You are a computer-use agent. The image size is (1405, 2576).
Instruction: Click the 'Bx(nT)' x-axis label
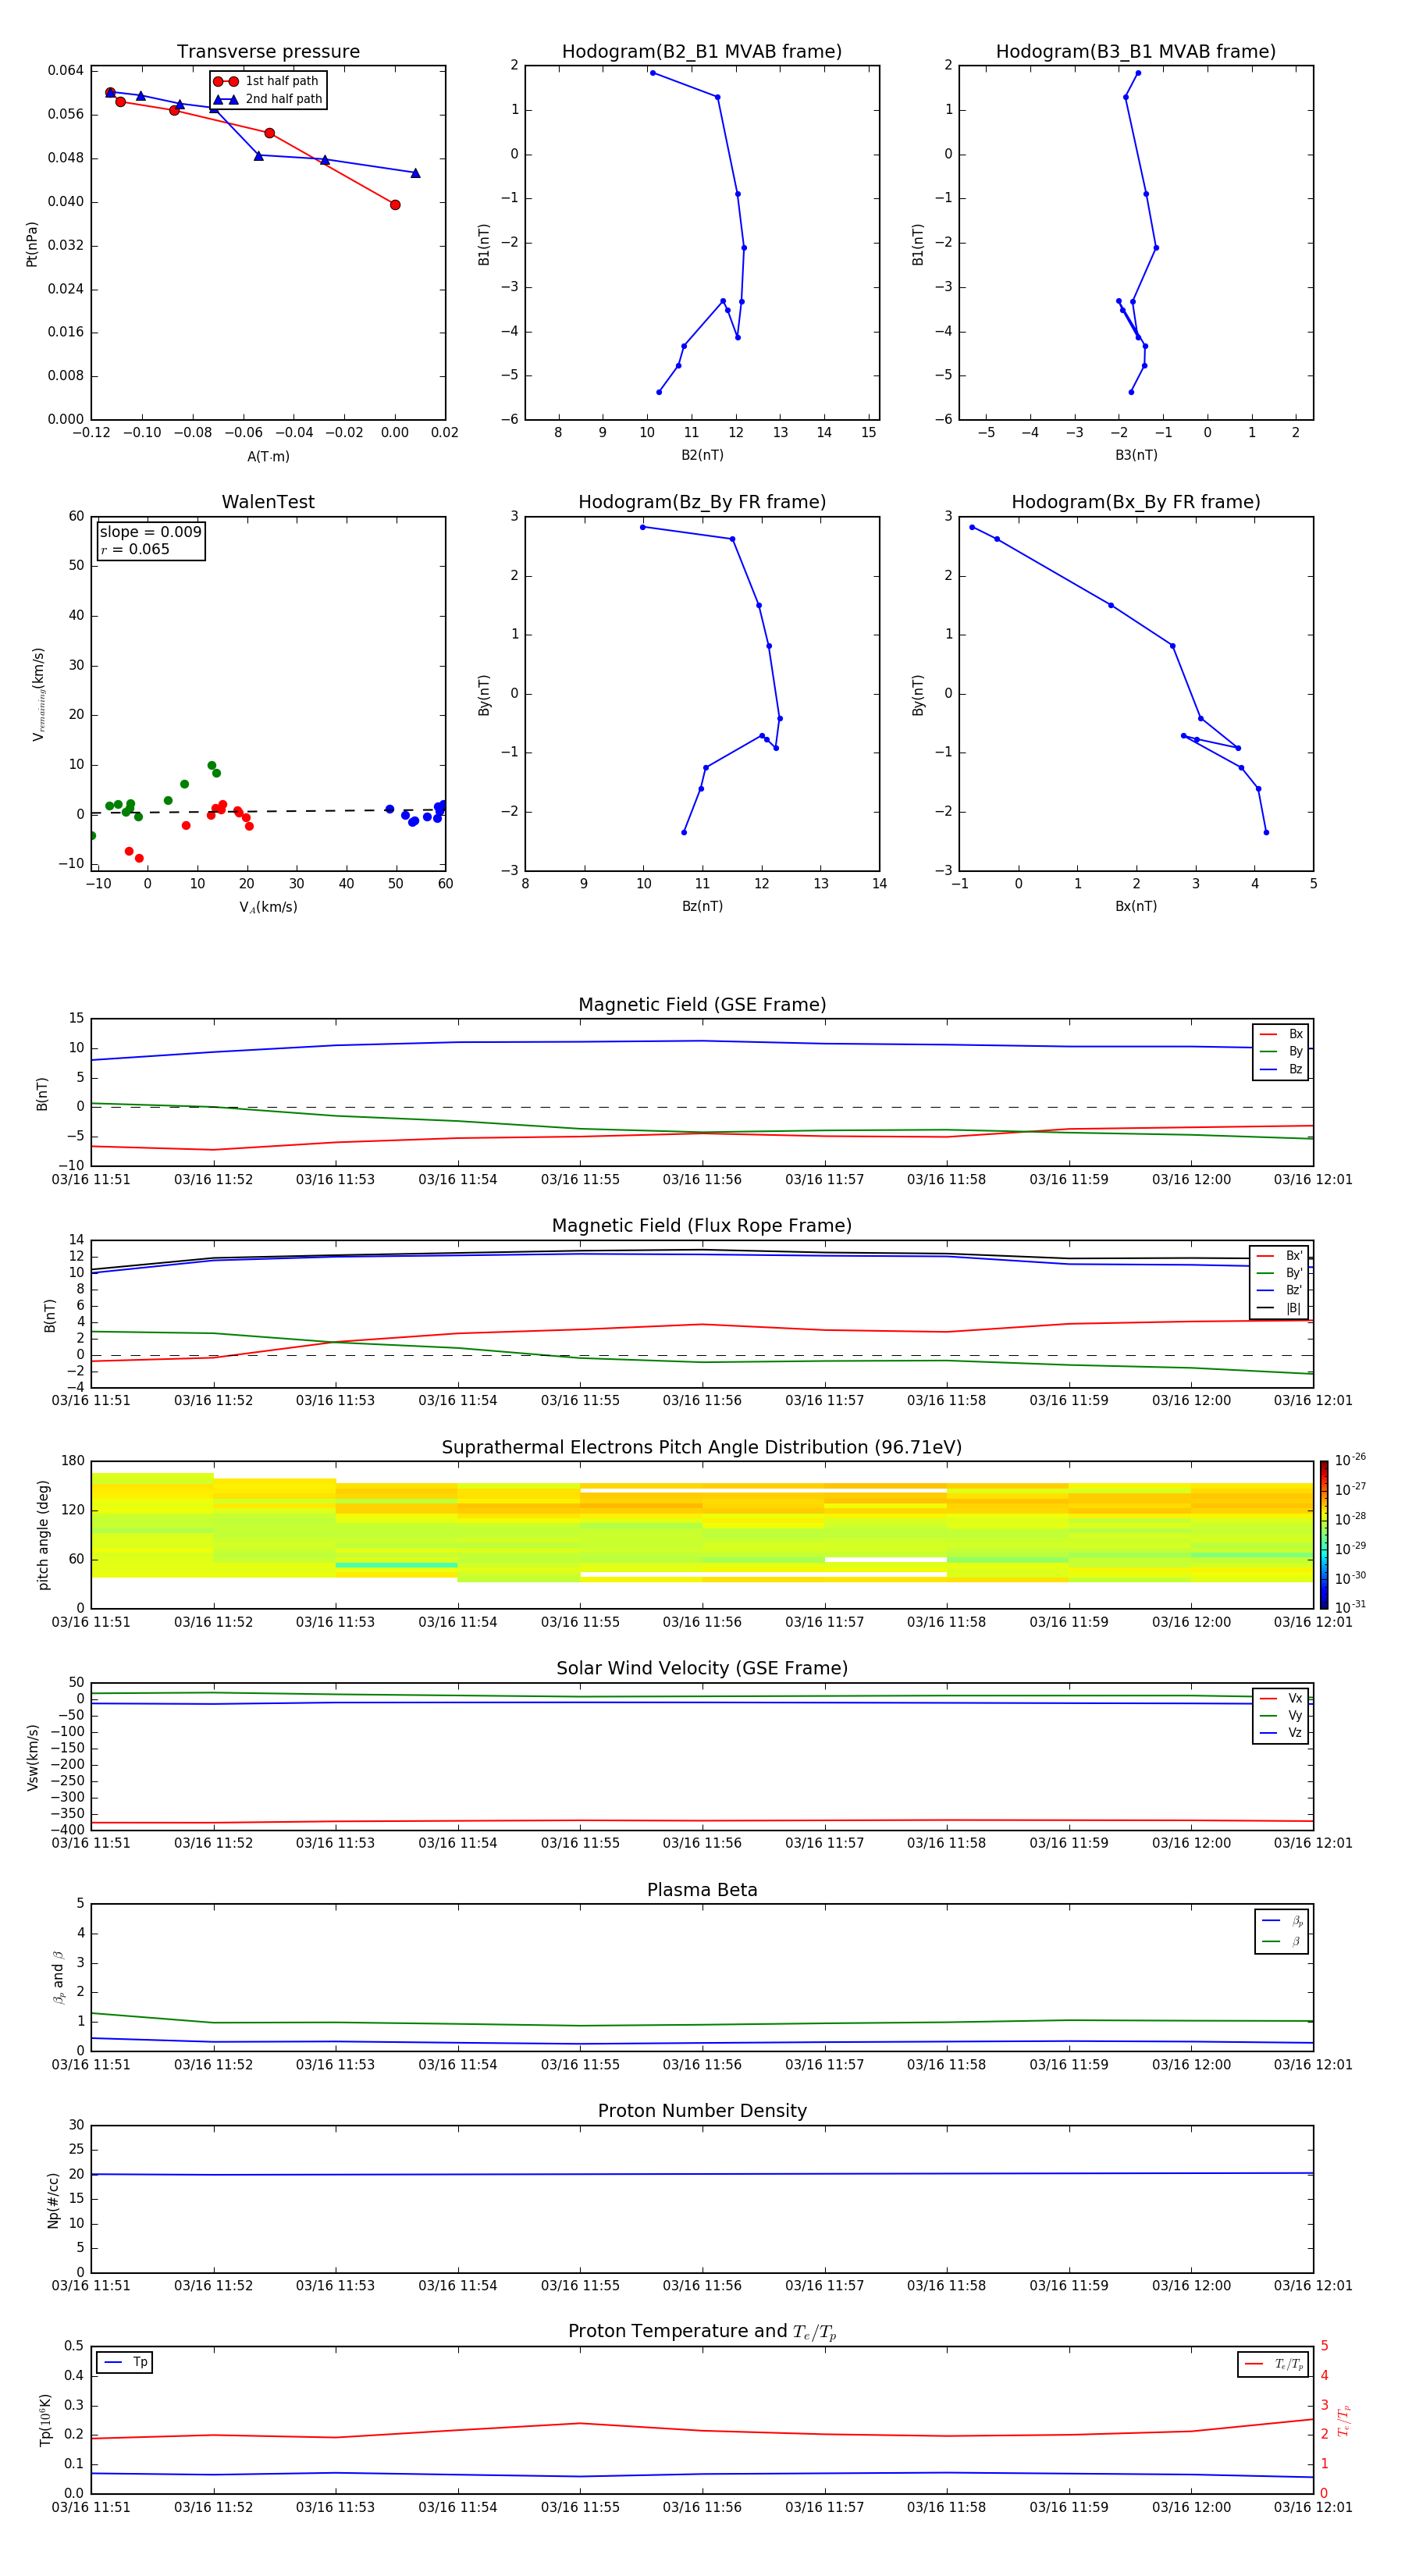point(1136,906)
